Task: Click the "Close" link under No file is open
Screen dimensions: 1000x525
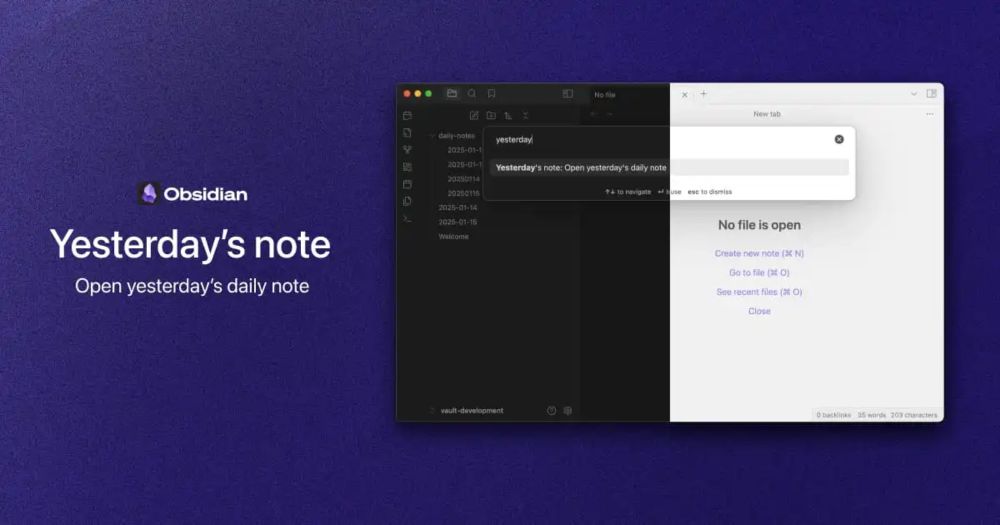Action: click(x=759, y=311)
